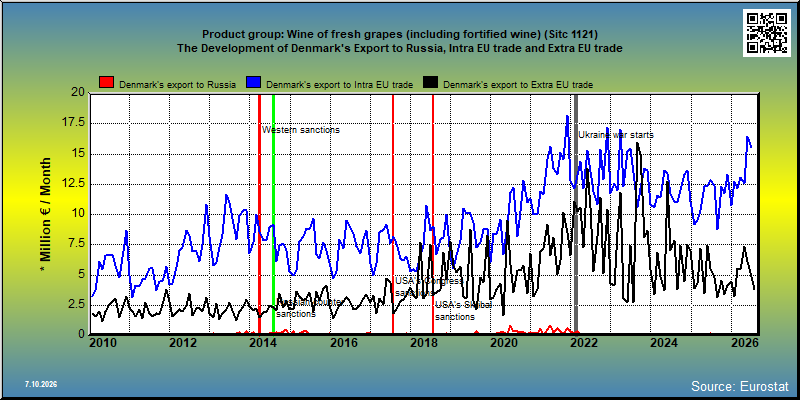The image size is (800, 400).
Task: Click the Western sanctions annotation
Action: [x=301, y=130]
